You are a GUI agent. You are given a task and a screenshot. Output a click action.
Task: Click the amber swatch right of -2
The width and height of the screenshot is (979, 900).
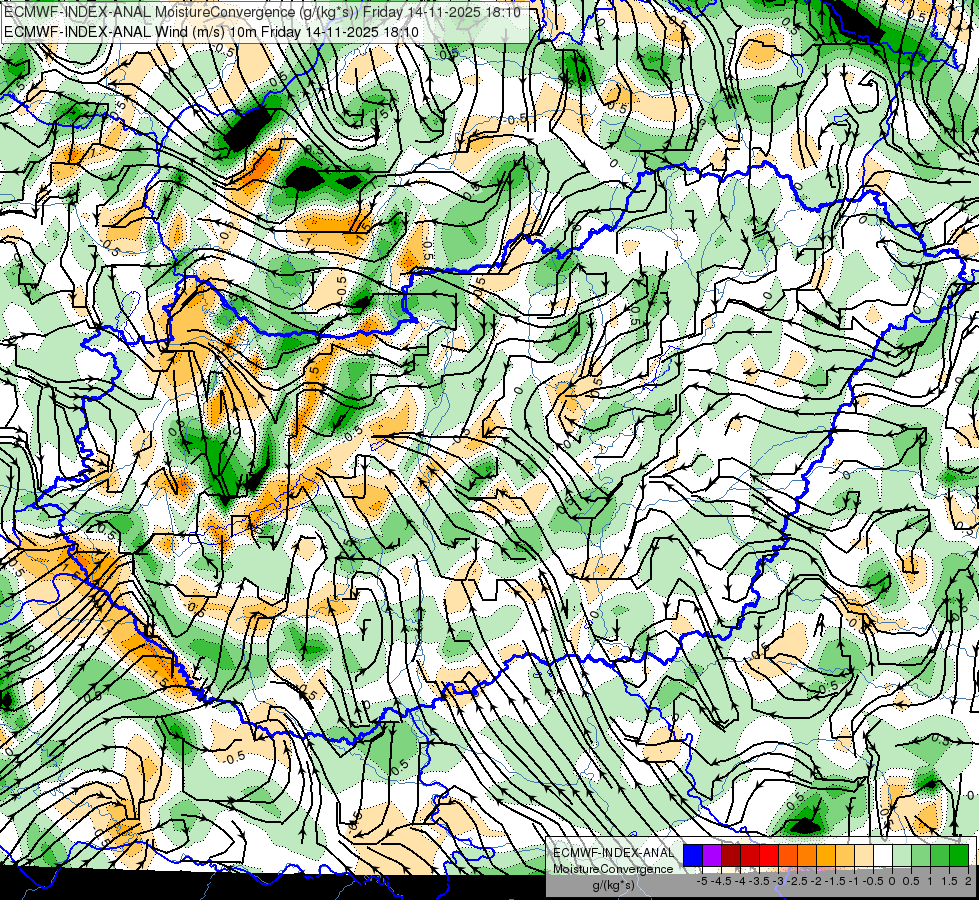pyautogui.click(x=826, y=855)
